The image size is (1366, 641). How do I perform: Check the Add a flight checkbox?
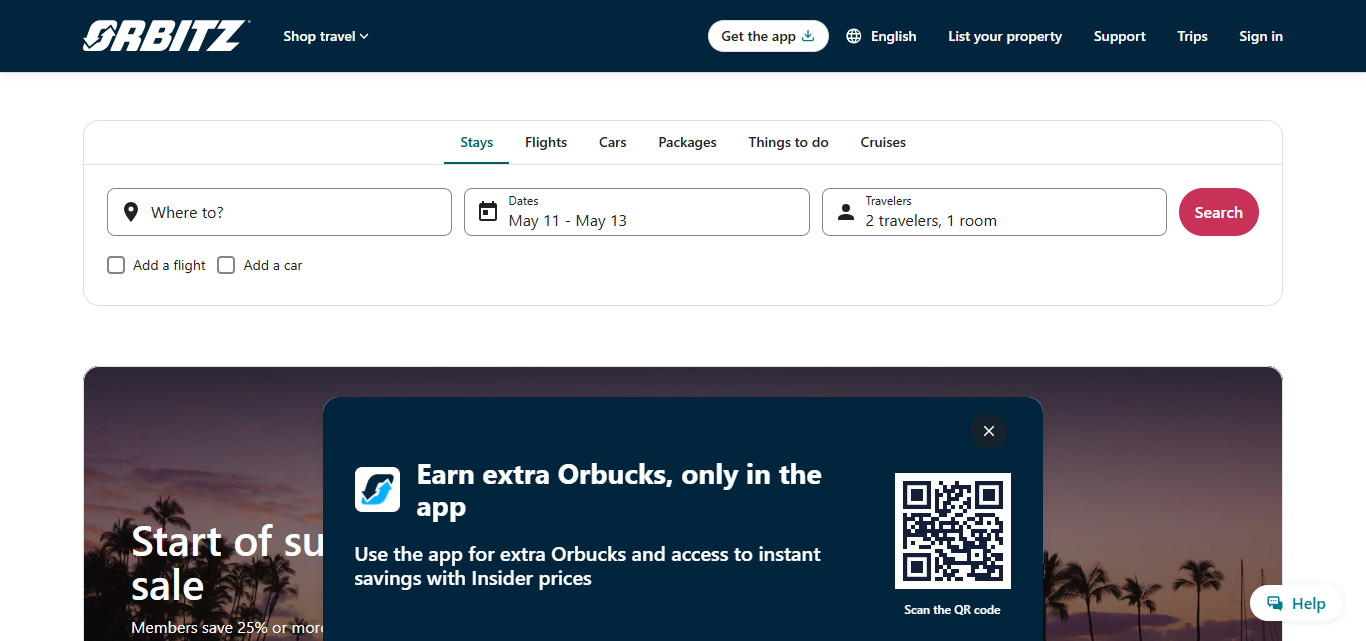coord(116,265)
